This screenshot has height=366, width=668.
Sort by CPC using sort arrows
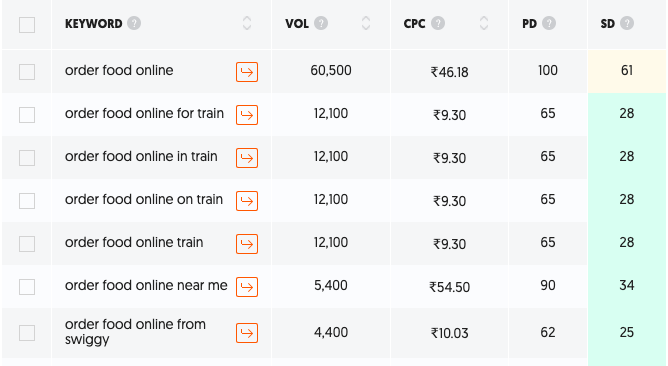(484, 23)
